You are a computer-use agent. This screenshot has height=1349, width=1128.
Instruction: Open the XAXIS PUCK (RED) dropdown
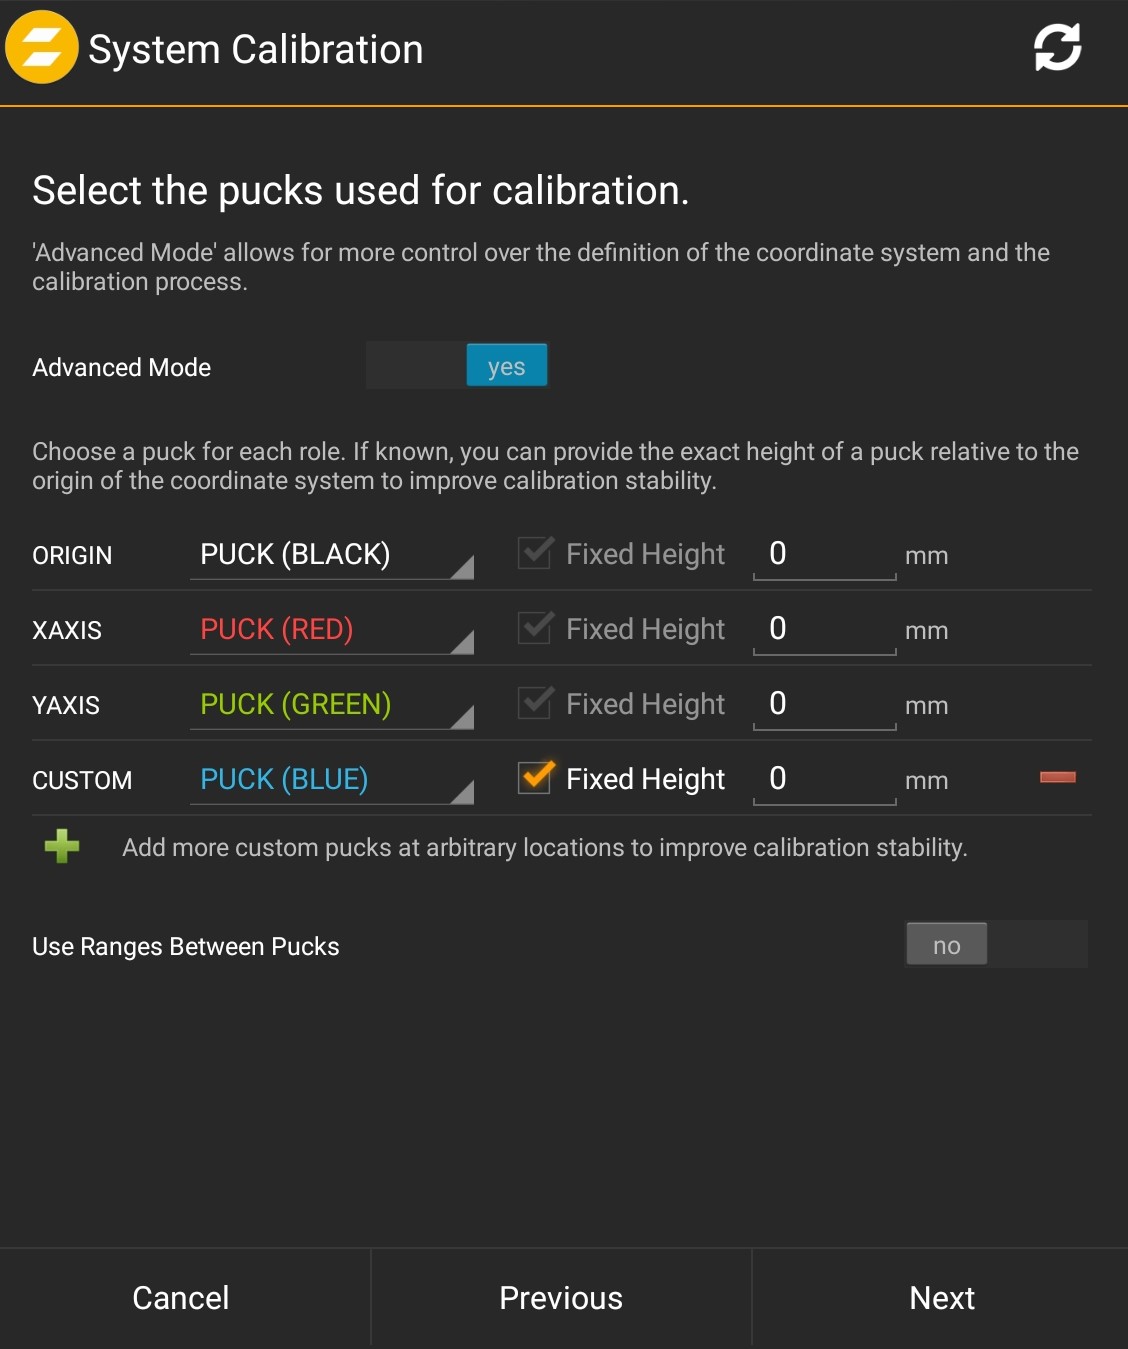tap(331, 630)
